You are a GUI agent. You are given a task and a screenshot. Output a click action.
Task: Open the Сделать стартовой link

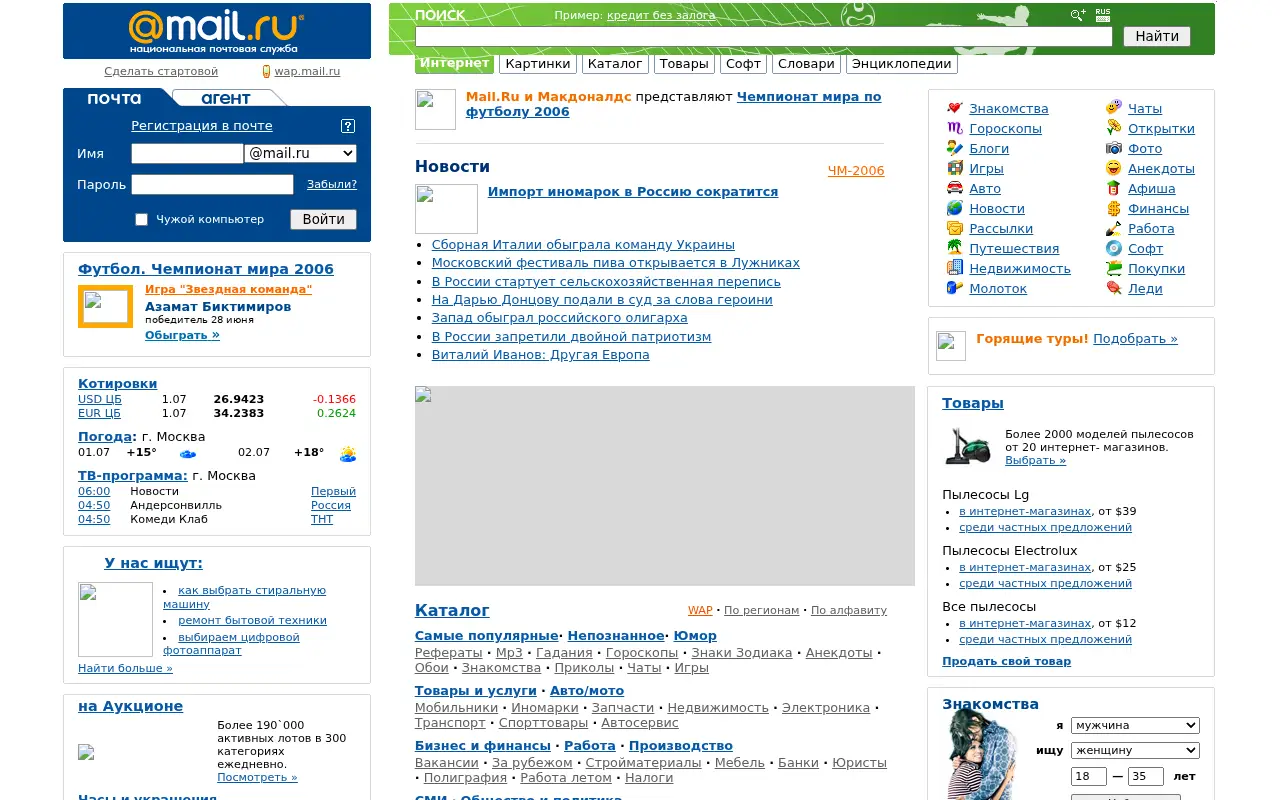[161, 72]
